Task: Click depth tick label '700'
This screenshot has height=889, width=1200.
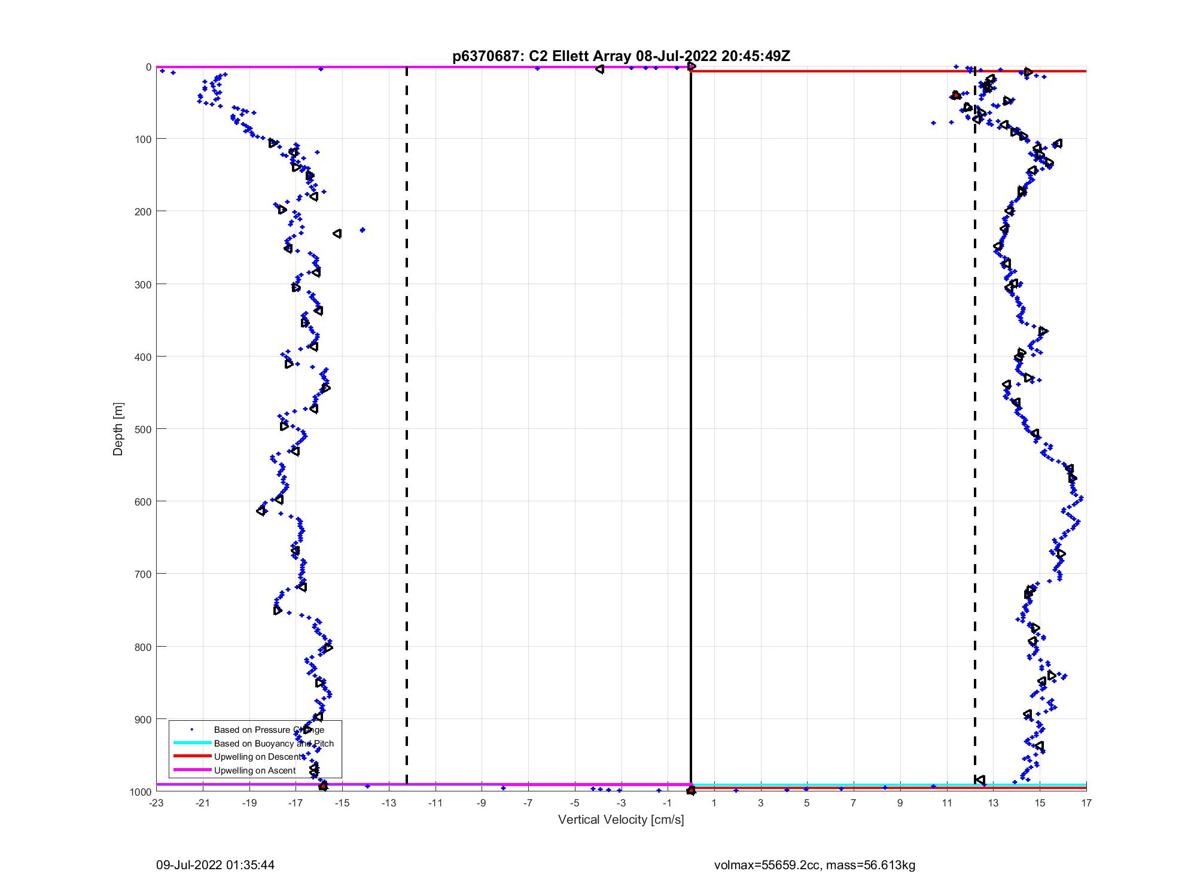Action: (x=143, y=574)
